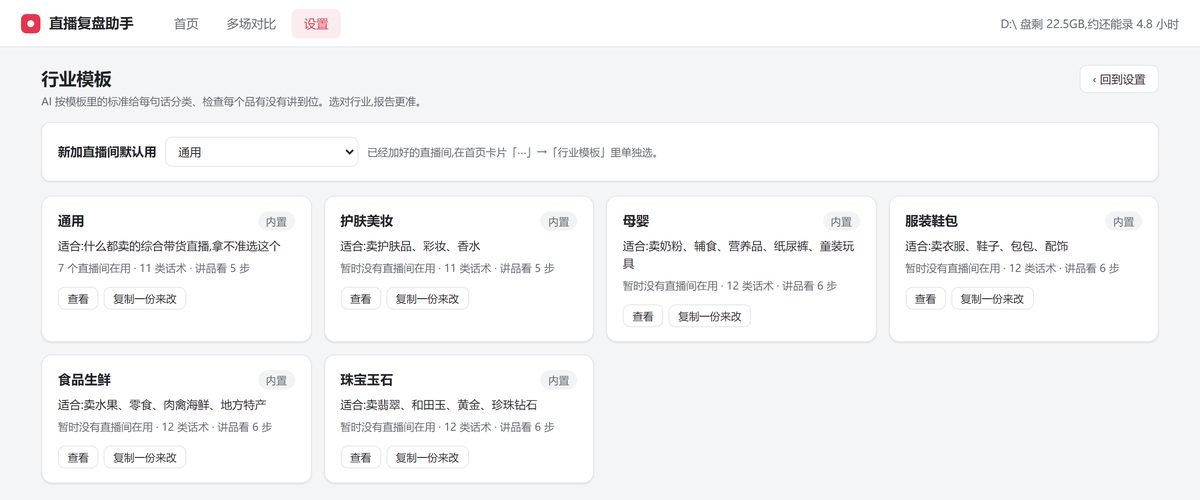Click the text 适合:什么都卖的综合带货直播,拿不准选这个
The width and height of the screenshot is (1200, 500).
pyautogui.click(x=169, y=246)
